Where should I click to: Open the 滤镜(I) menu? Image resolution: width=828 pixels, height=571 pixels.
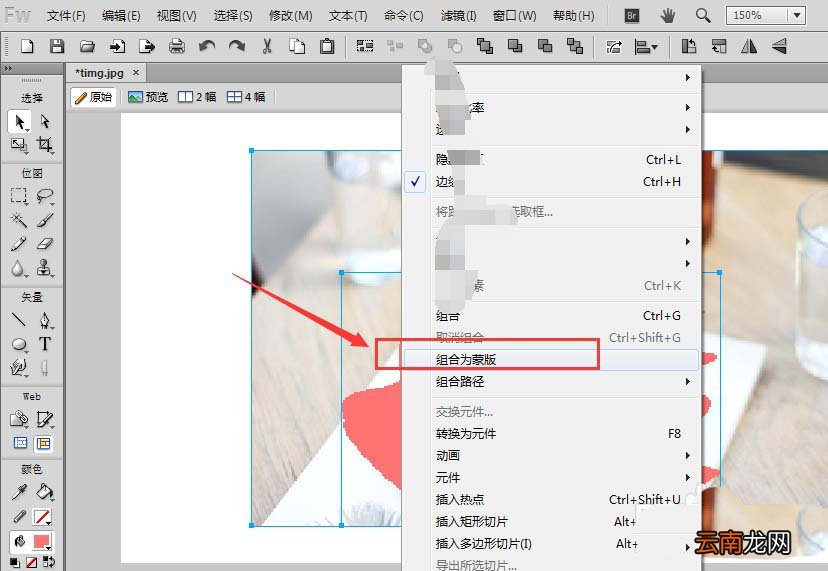tap(458, 16)
